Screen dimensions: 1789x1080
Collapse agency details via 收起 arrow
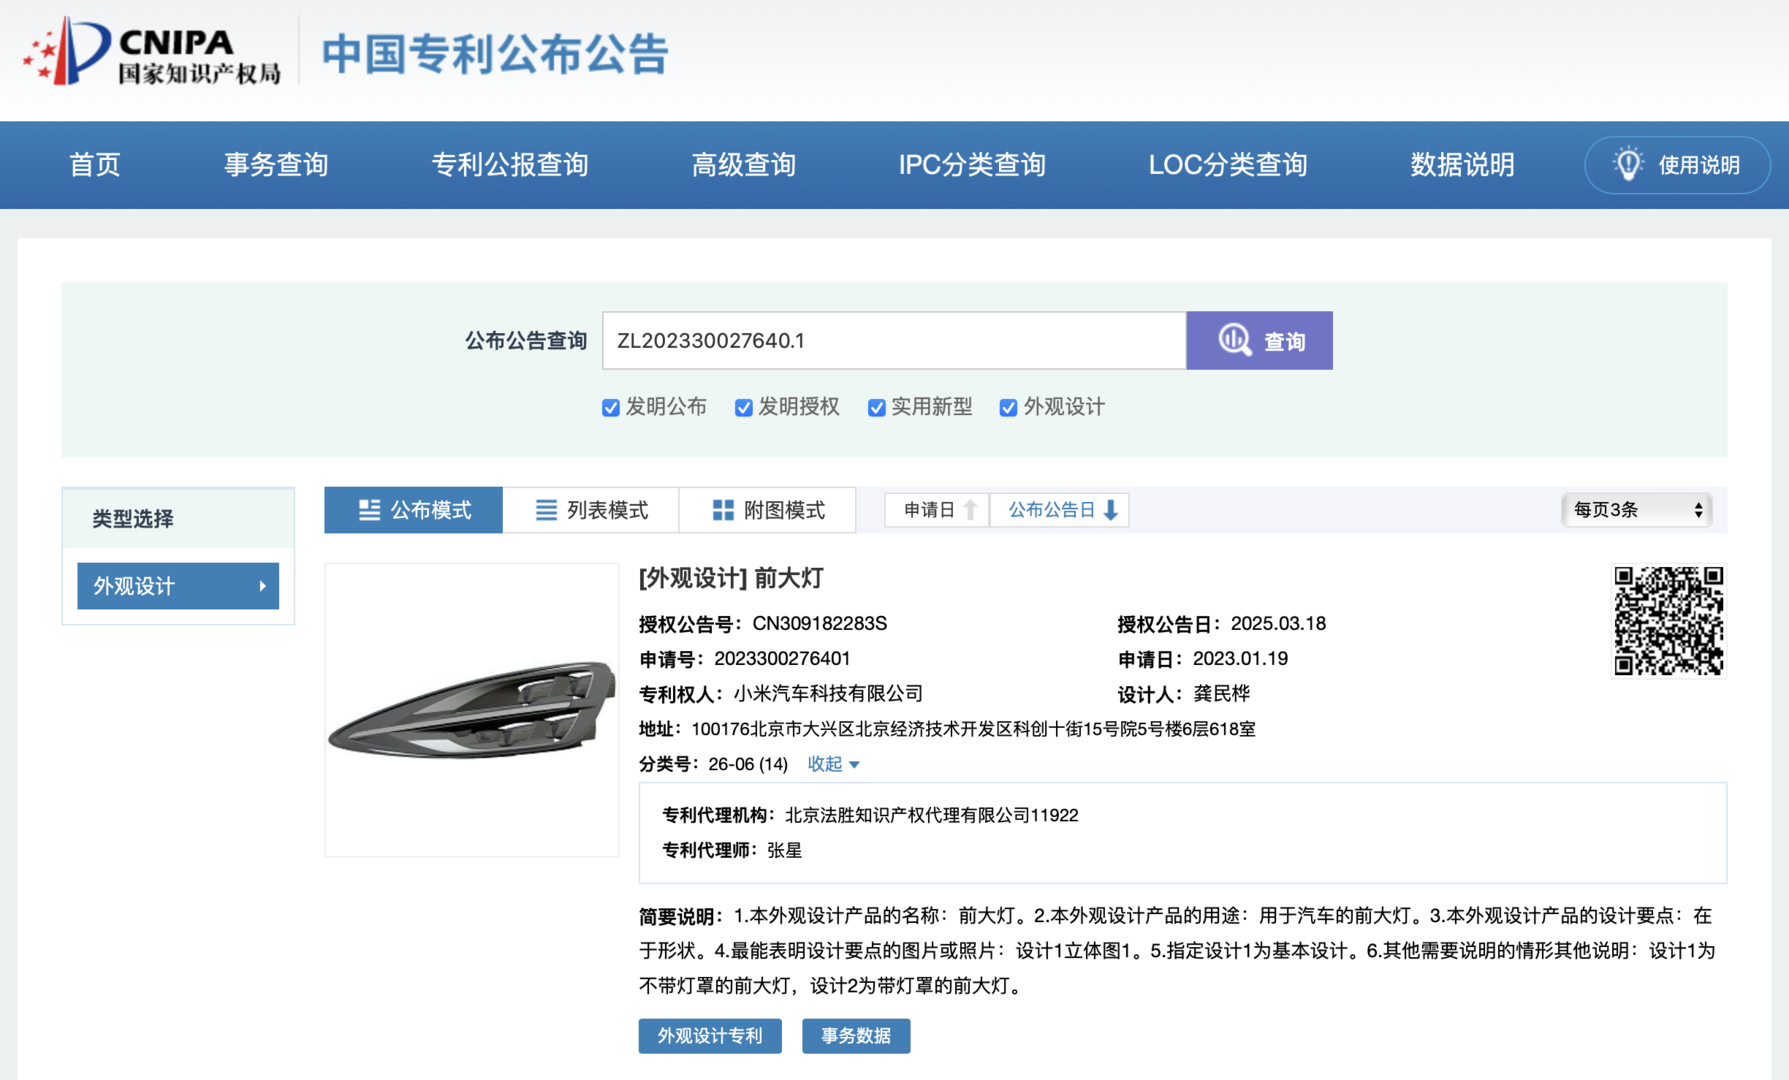click(x=857, y=764)
